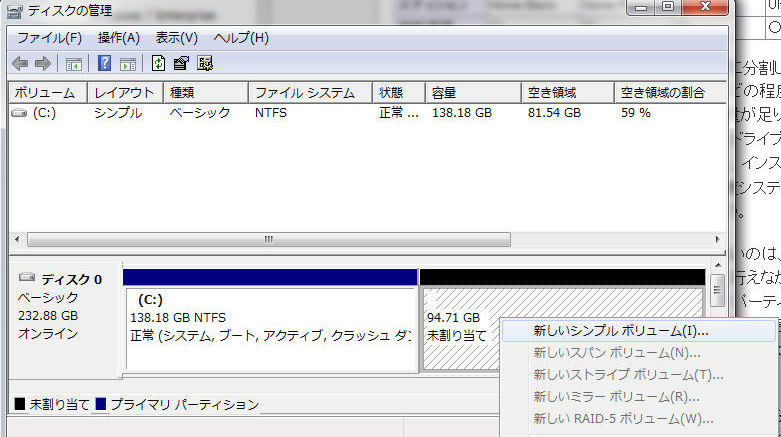Click the 81.54 GB free space cell

(x=554, y=113)
